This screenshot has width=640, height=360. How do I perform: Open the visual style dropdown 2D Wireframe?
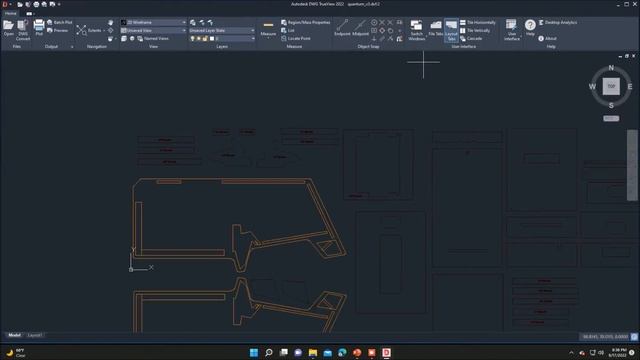[x=153, y=22]
